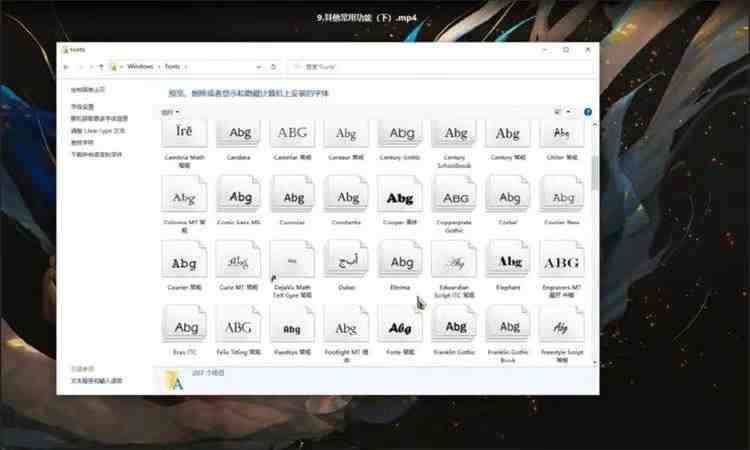Expand the Organize dropdown menu
The image size is (750, 450).
point(168,112)
